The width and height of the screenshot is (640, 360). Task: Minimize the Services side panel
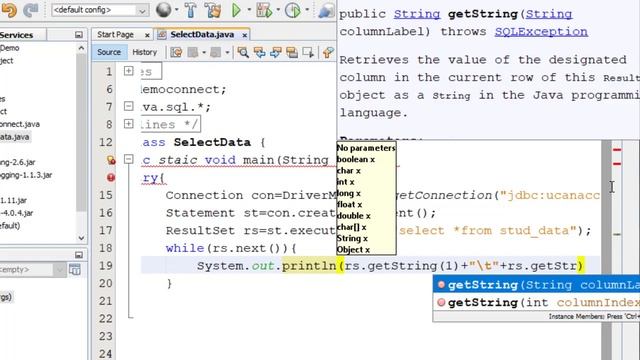point(79,35)
